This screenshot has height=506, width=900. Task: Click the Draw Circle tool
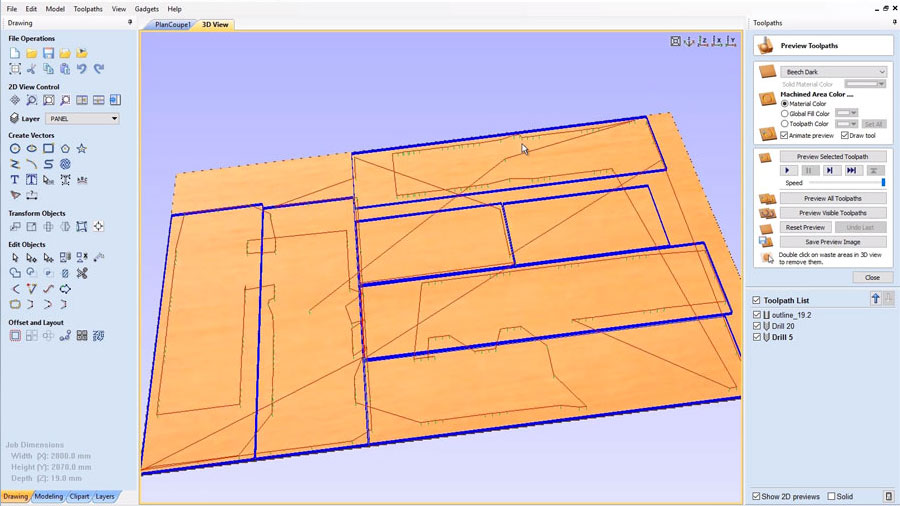click(x=15, y=149)
